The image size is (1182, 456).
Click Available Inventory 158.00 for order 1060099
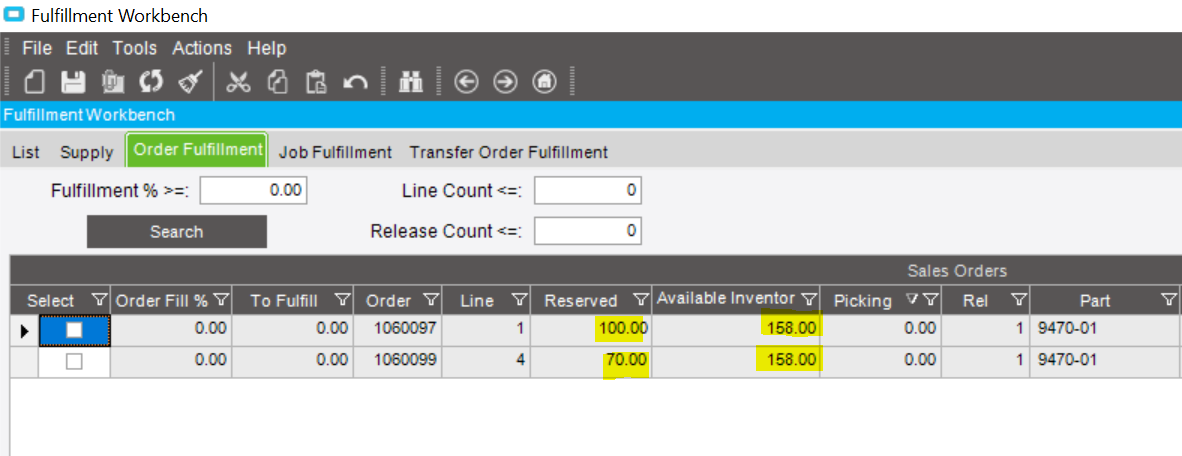point(736,362)
